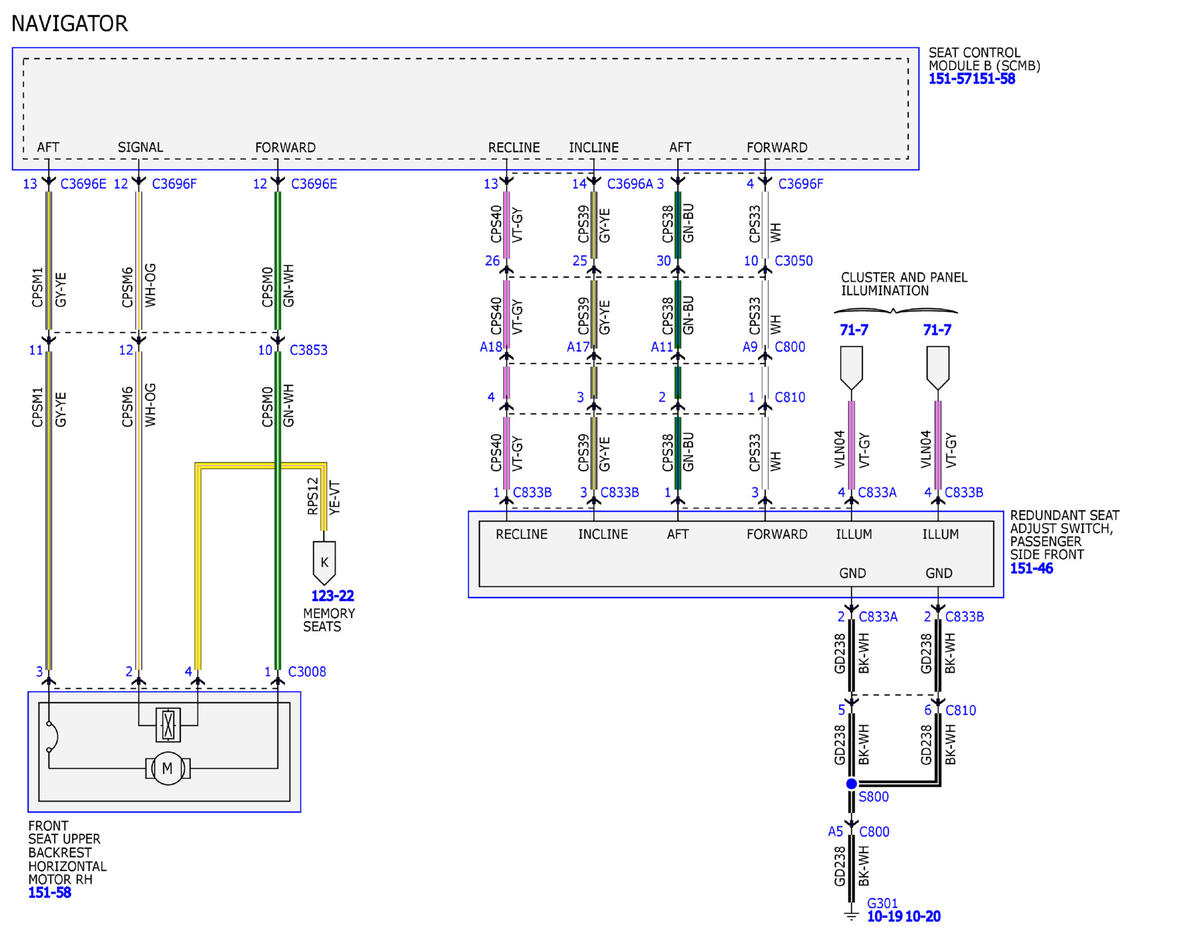Click connector label C3050
The height and width of the screenshot is (927, 1200).
796,262
